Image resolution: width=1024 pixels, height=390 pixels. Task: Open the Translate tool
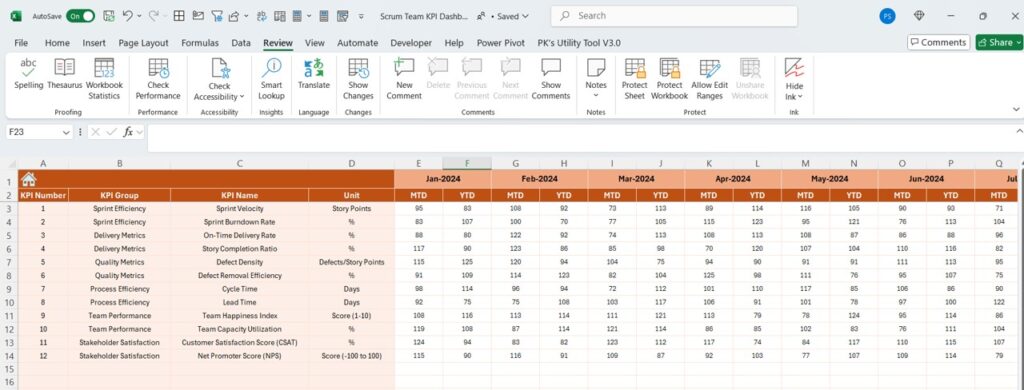313,73
